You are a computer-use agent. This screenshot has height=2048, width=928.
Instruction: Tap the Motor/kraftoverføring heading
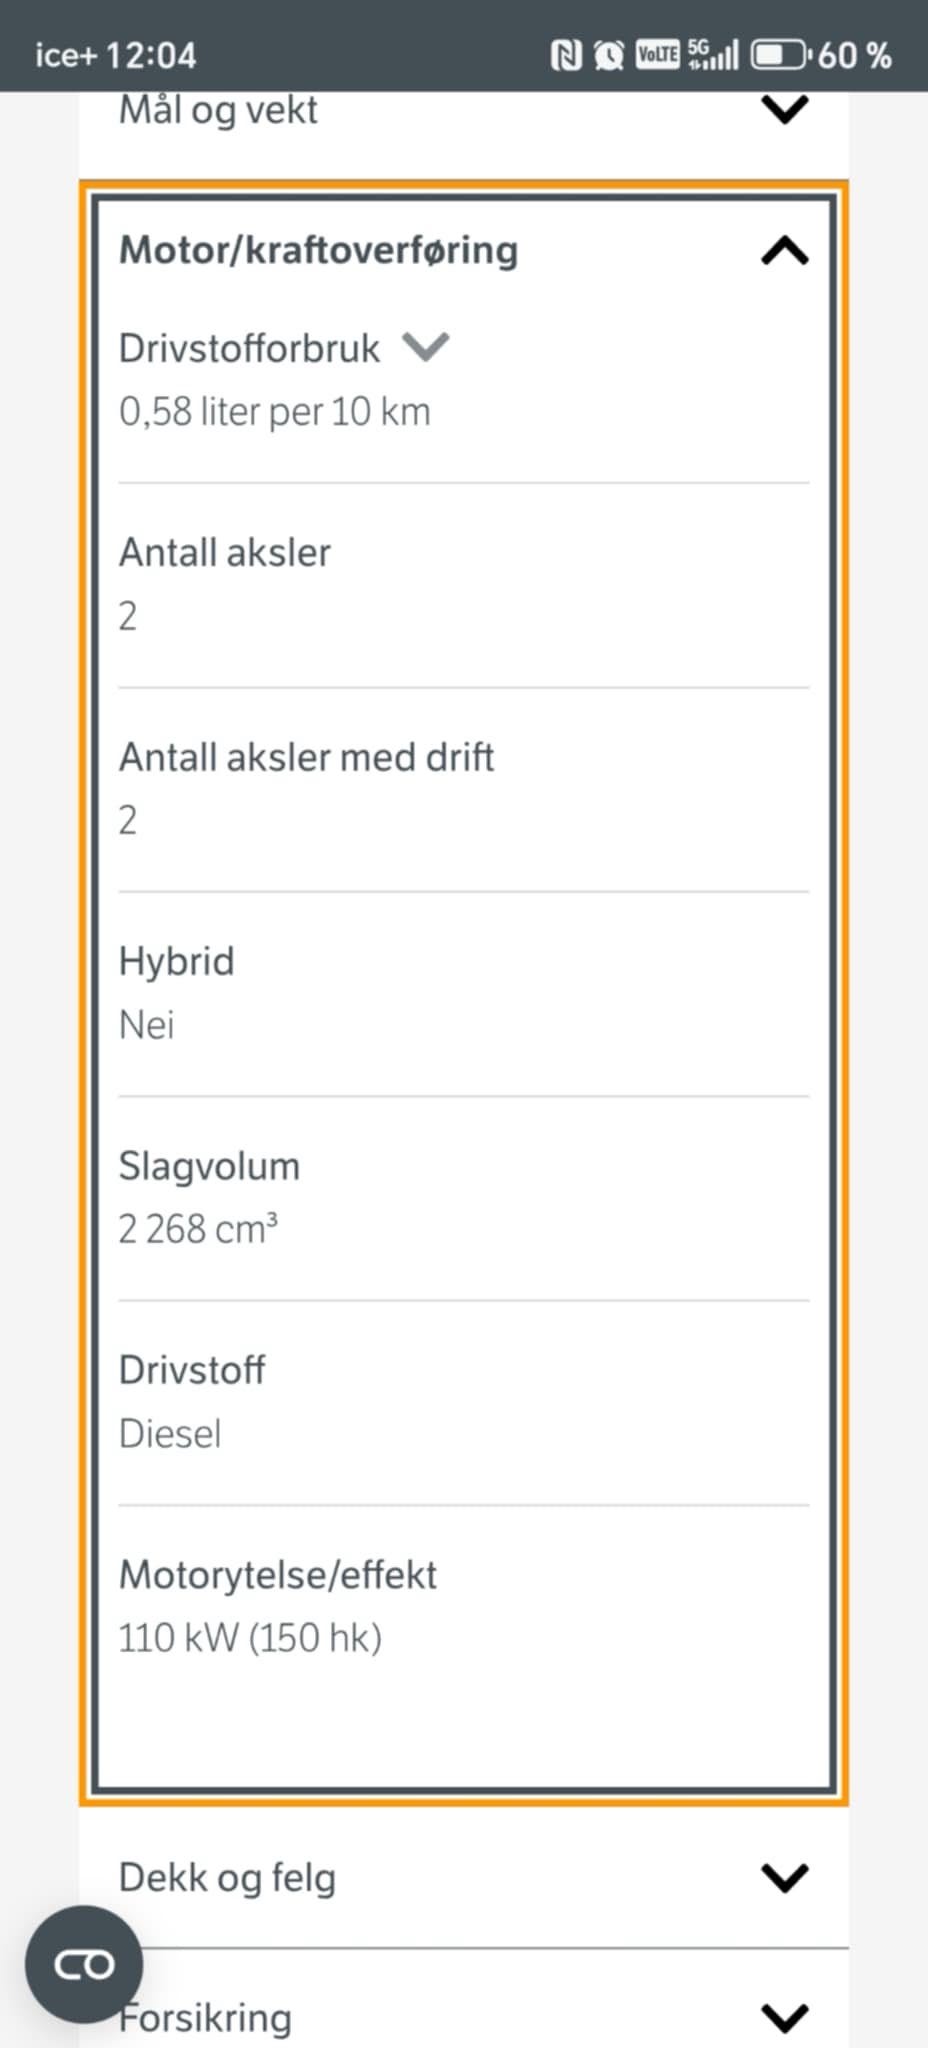(x=318, y=250)
